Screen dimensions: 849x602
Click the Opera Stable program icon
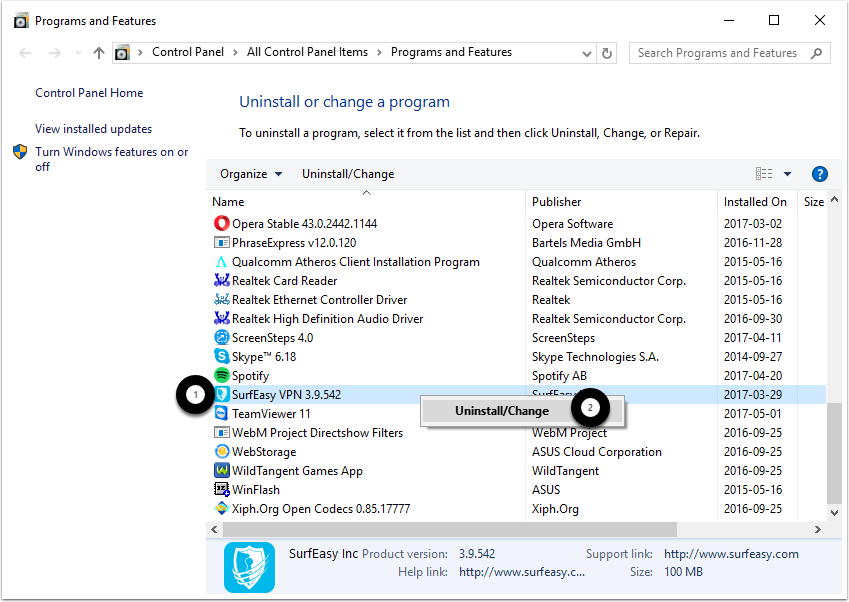point(221,223)
